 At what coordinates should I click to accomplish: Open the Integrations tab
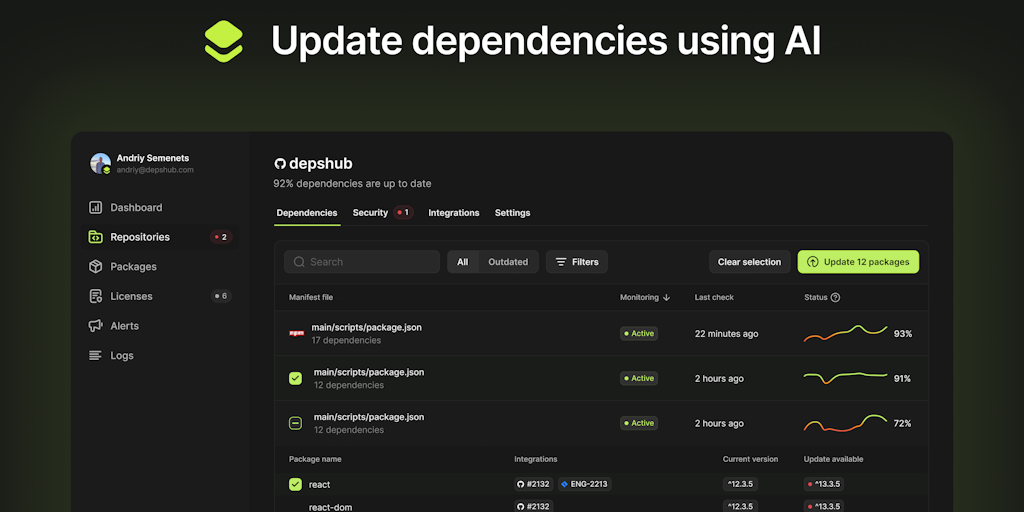tap(454, 213)
